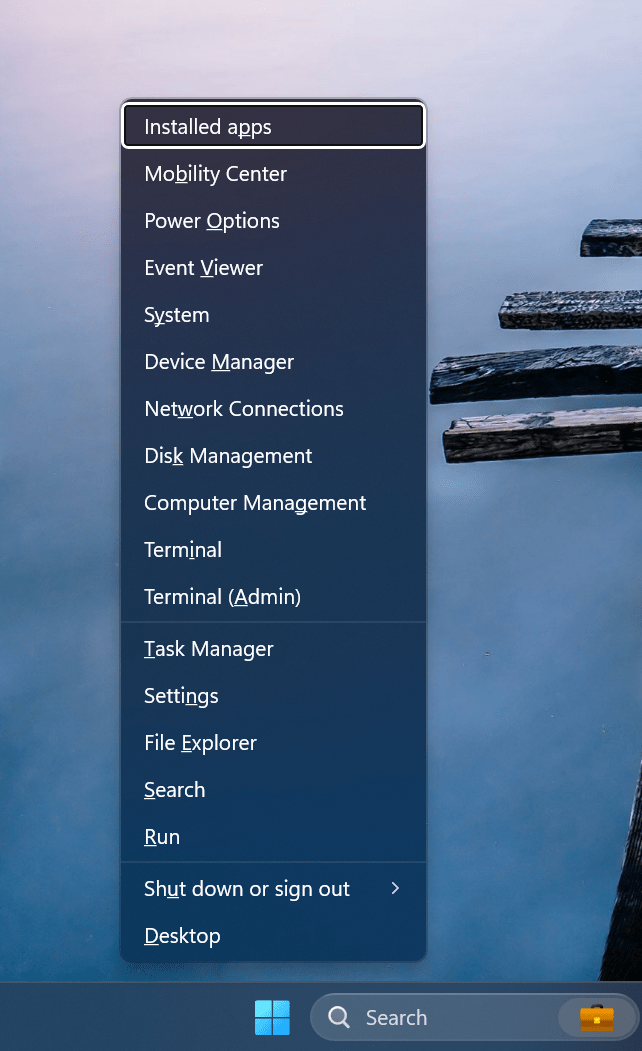Click the Windows Start button
The image size is (642, 1051).
coord(272,1018)
